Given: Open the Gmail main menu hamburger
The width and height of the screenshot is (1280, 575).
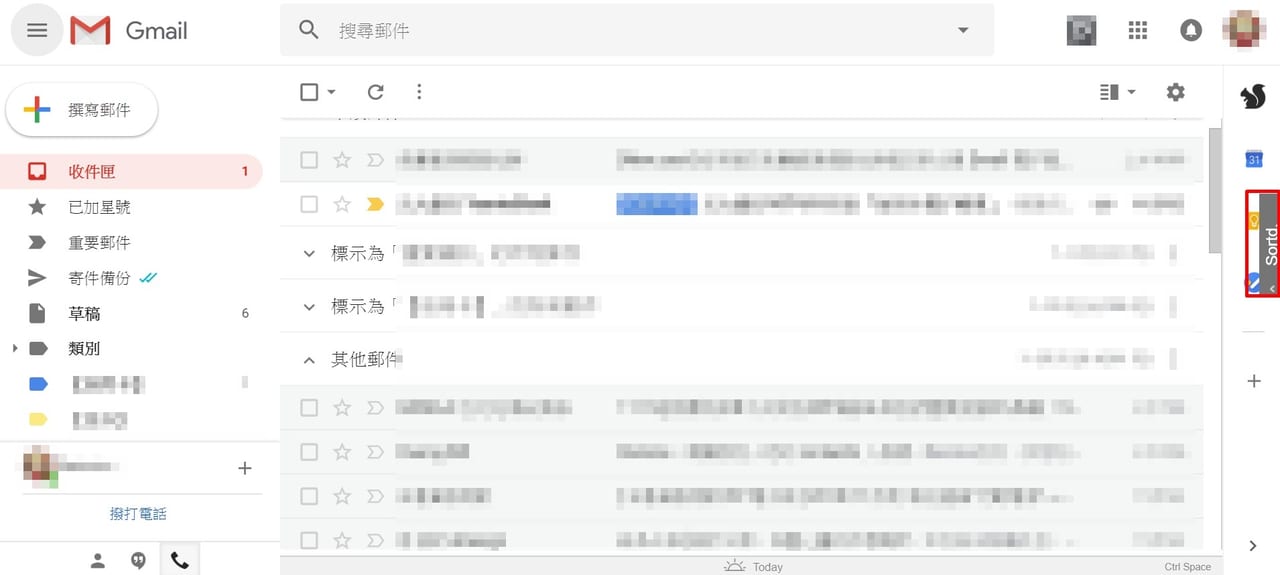Looking at the screenshot, I should [37, 30].
